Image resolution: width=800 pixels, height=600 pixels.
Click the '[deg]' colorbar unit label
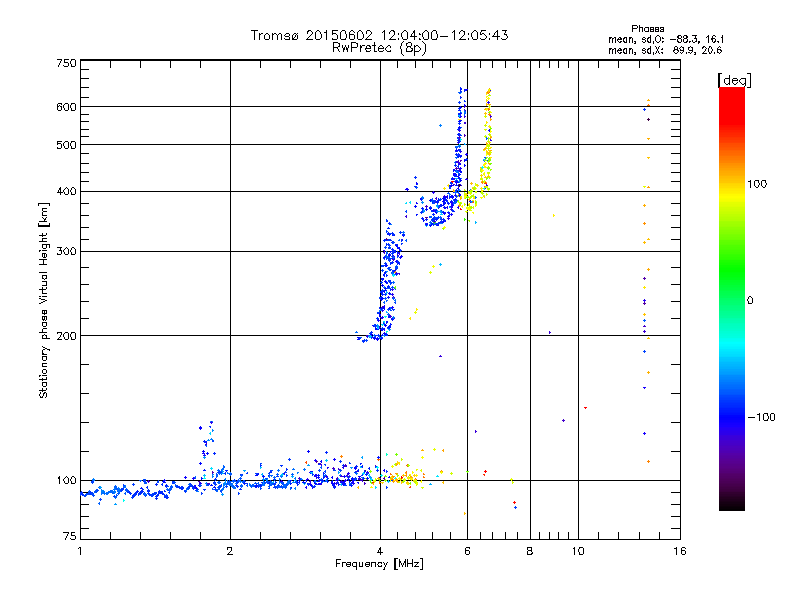[x=734, y=80]
